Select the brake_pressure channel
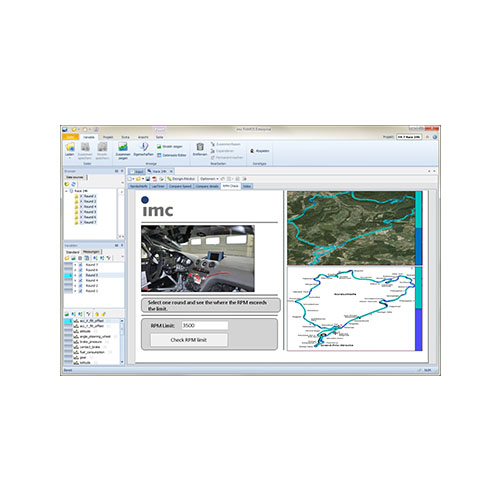The width and height of the screenshot is (500, 500). pos(91,342)
